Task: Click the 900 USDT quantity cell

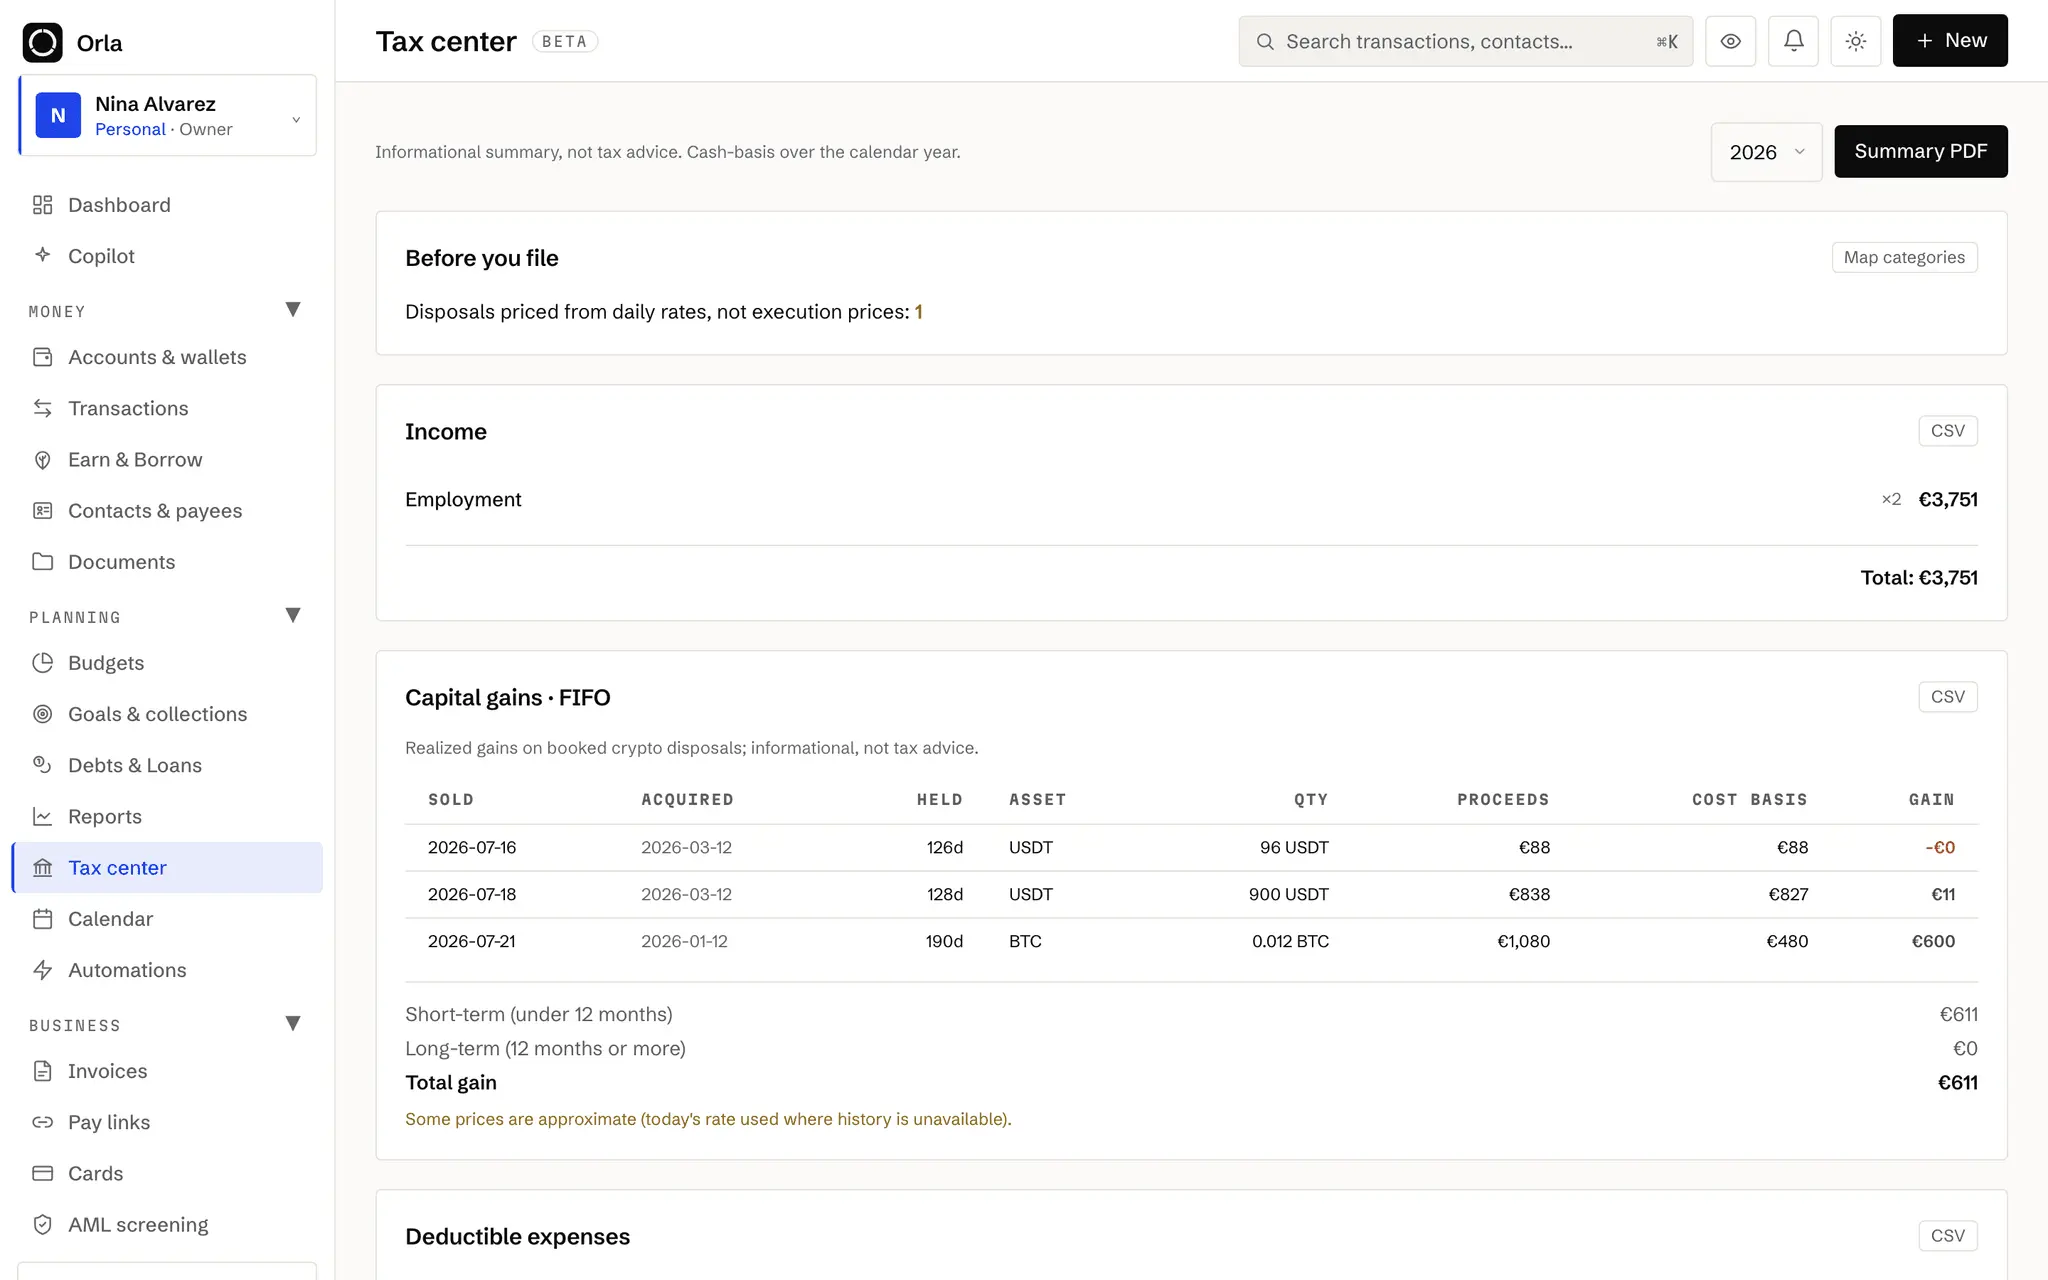Action: (1288, 894)
